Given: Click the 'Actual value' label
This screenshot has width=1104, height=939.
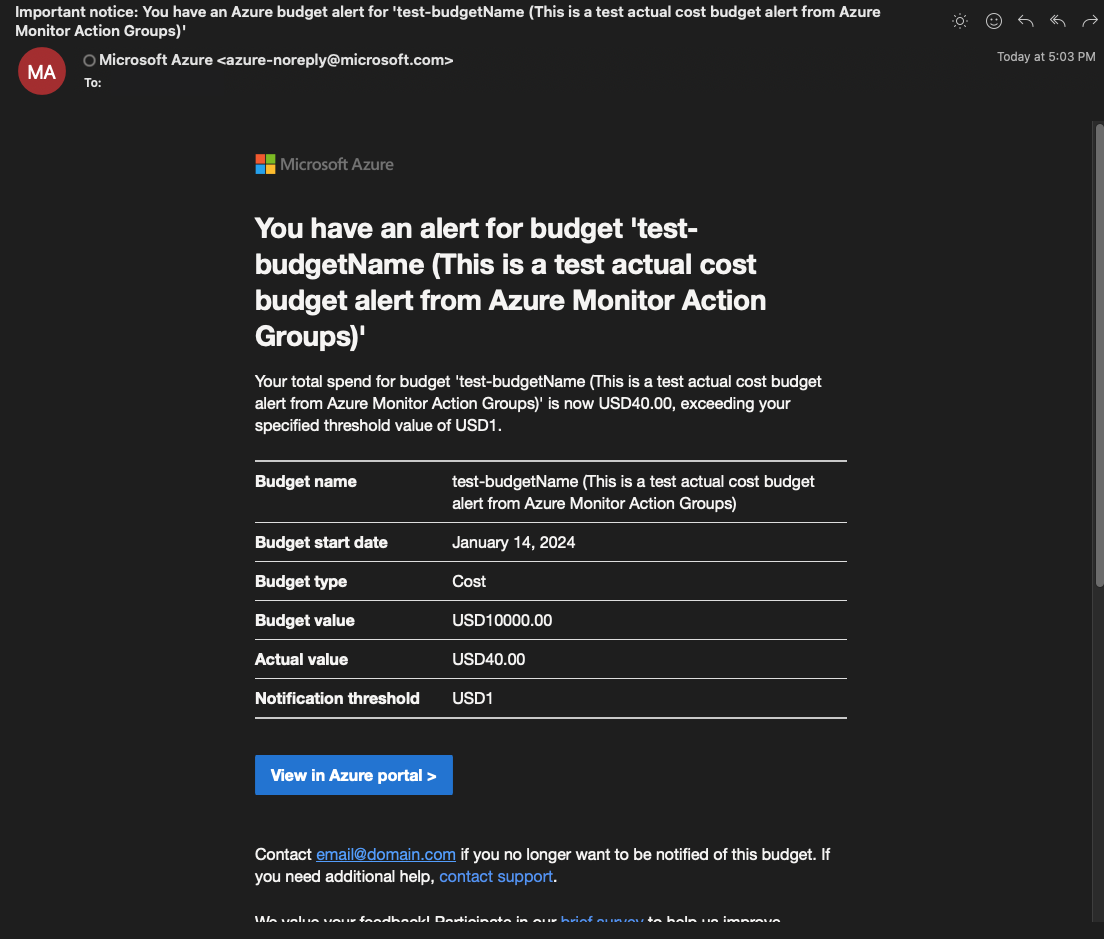Looking at the screenshot, I should pos(301,660).
